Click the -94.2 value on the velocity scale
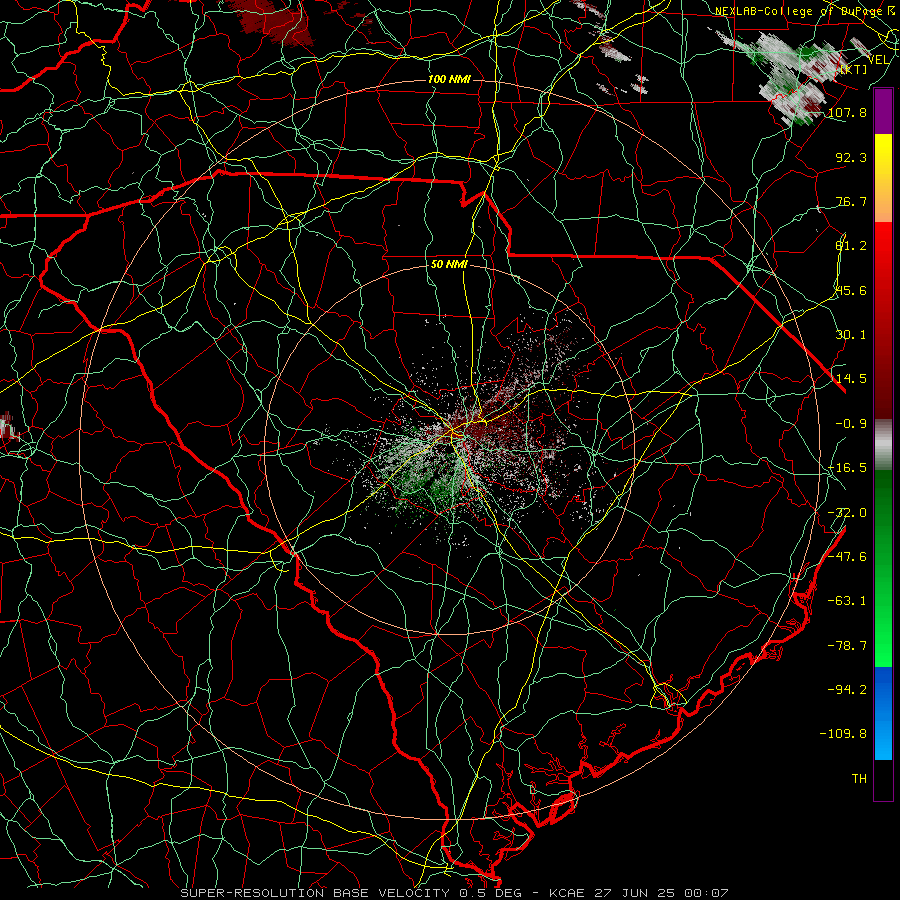Image resolution: width=900 pixels, height=900 pixels. (x=847, y=689)
